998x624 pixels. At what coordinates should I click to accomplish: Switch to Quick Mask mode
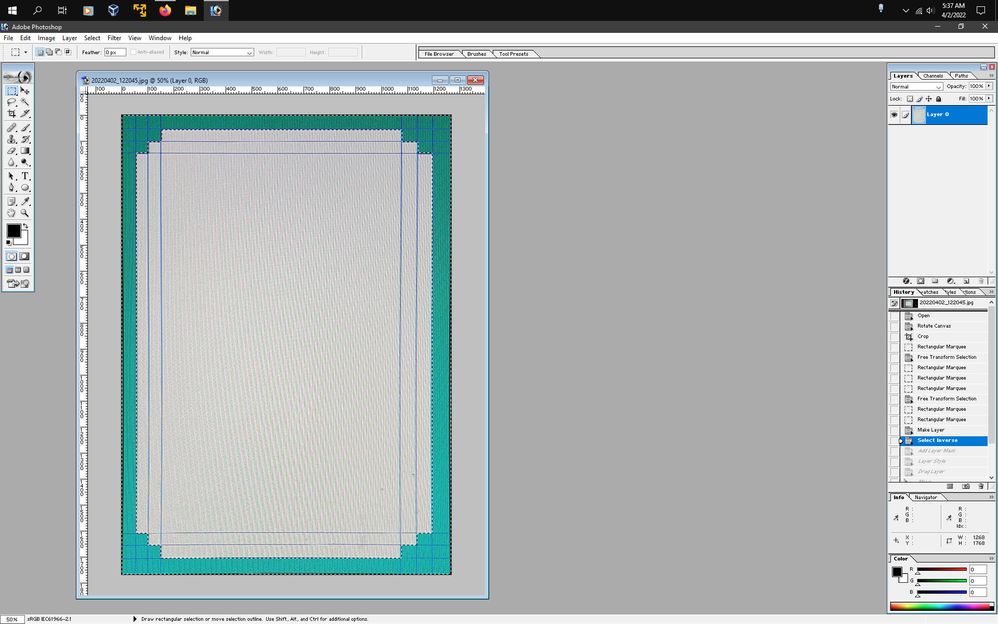pyautogui.click(x=24, y=256)
